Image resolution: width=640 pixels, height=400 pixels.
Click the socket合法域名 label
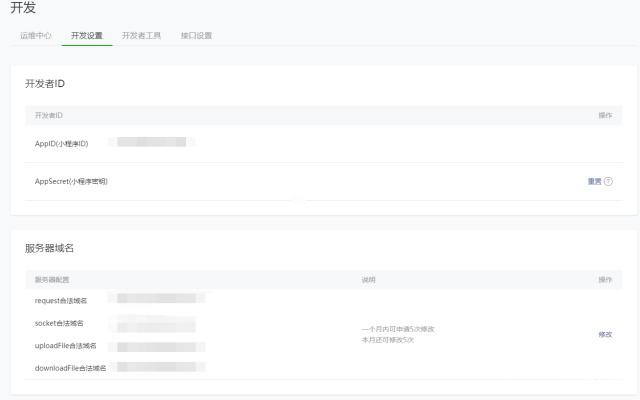pos(59,323)
